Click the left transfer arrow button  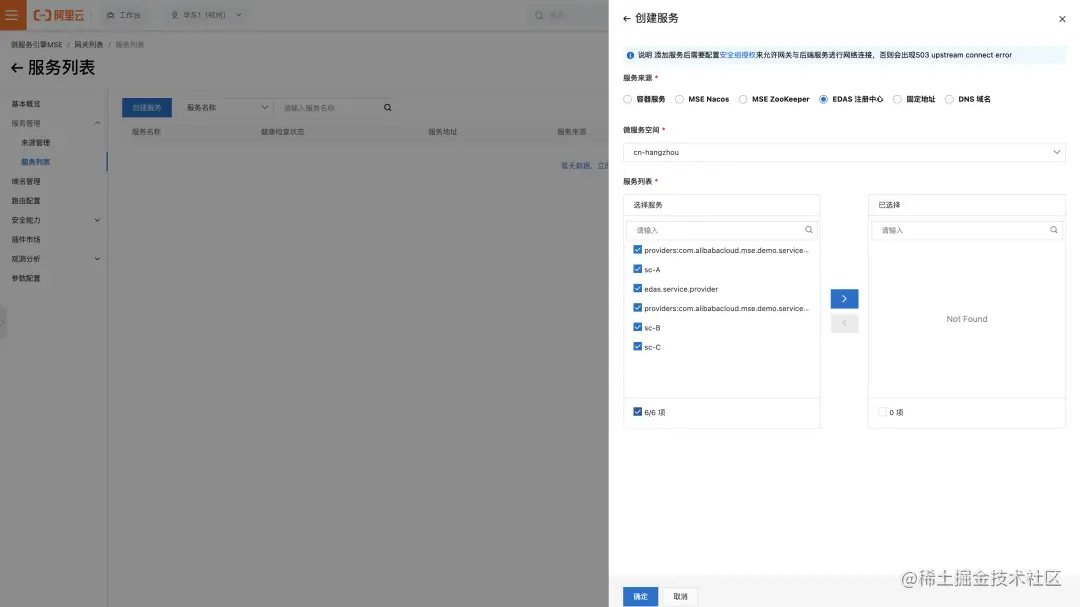pyautogui.click(x=844, y=323)
